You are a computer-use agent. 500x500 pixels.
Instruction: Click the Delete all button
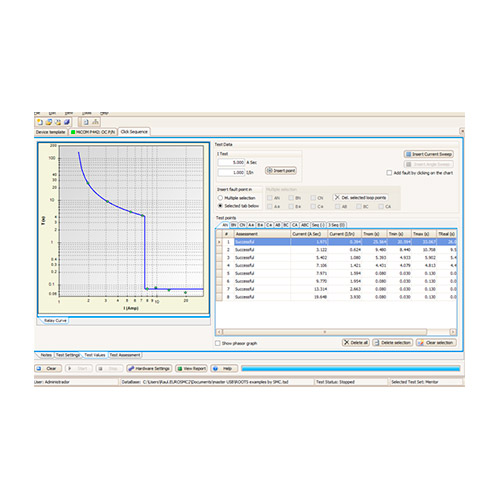click(x=356, y=342)
